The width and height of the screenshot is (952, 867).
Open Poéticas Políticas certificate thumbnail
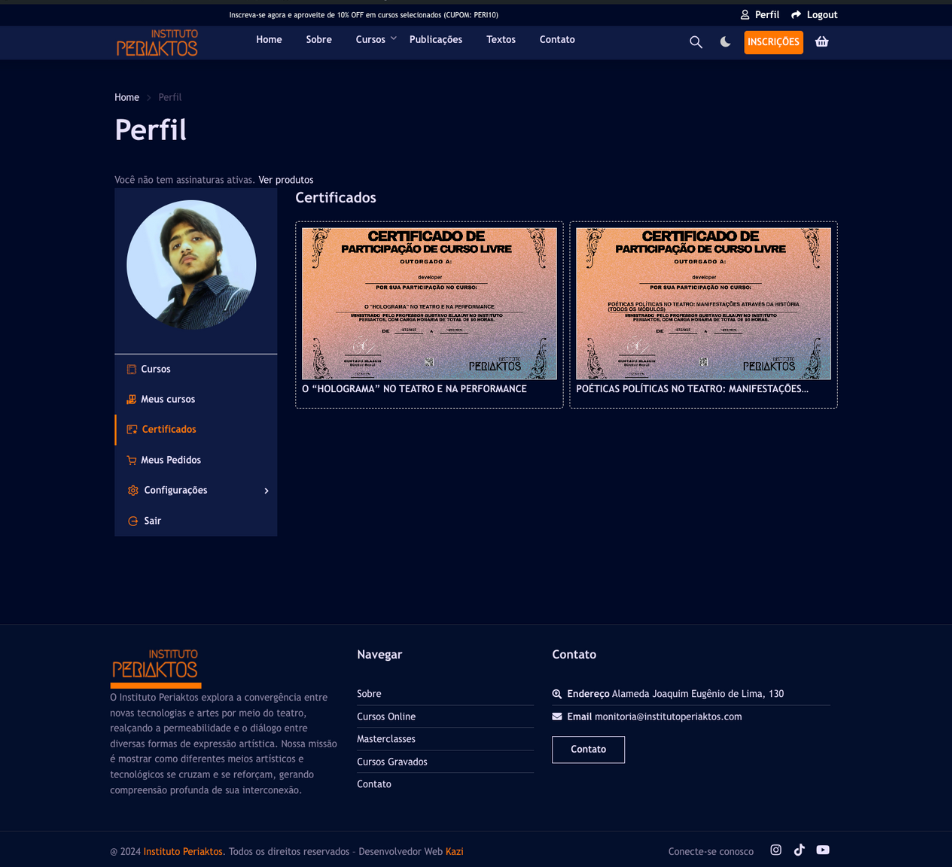pos(703,304)
